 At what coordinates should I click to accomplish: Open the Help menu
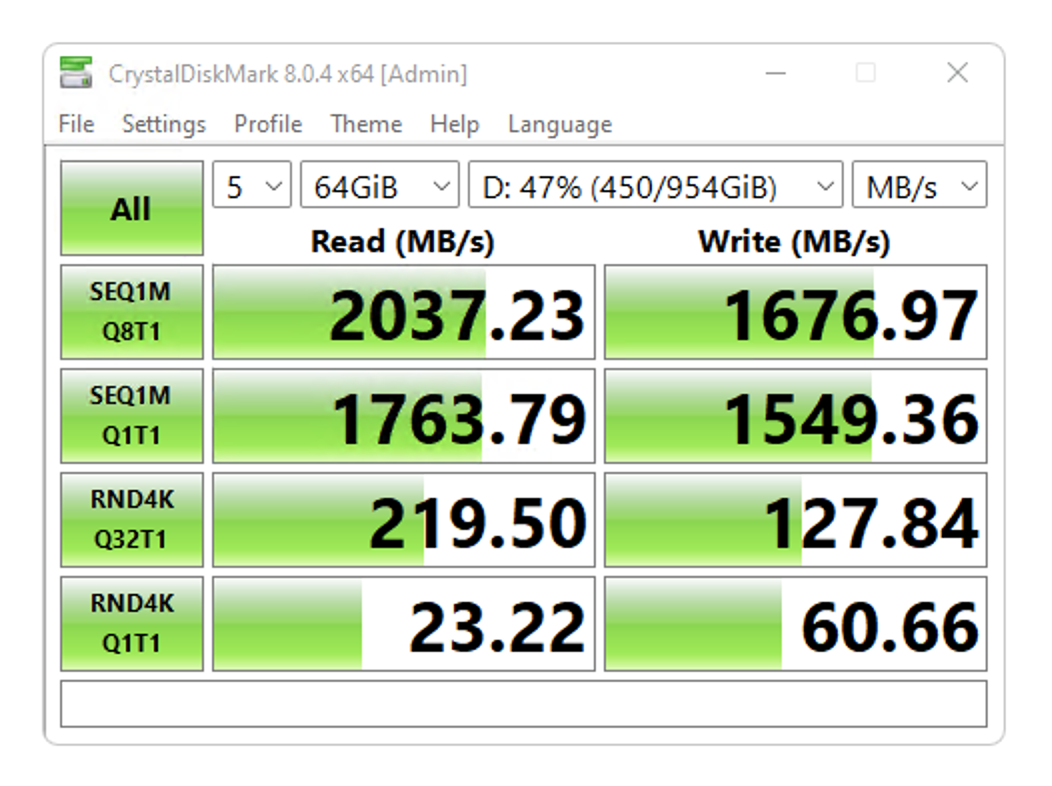(x=454, y=124)
